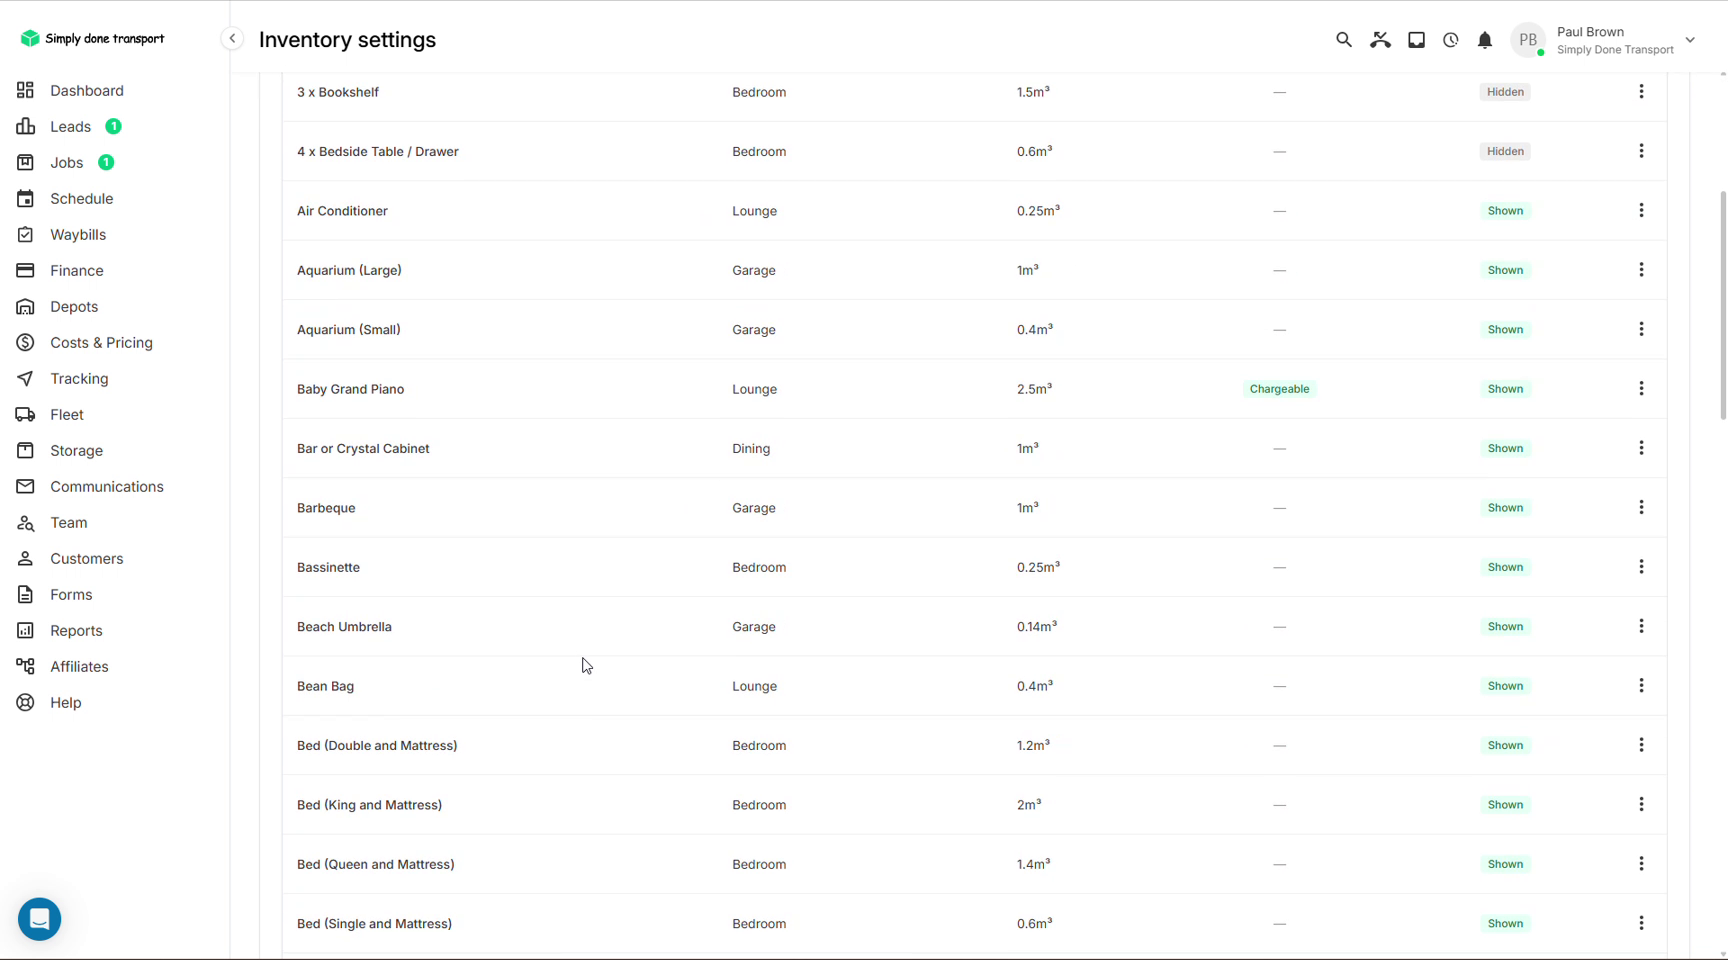This screenshot has height=960, width=1728.
Task: Select the Baby Grand Piano item name
Action: click(x=350, y=389)
